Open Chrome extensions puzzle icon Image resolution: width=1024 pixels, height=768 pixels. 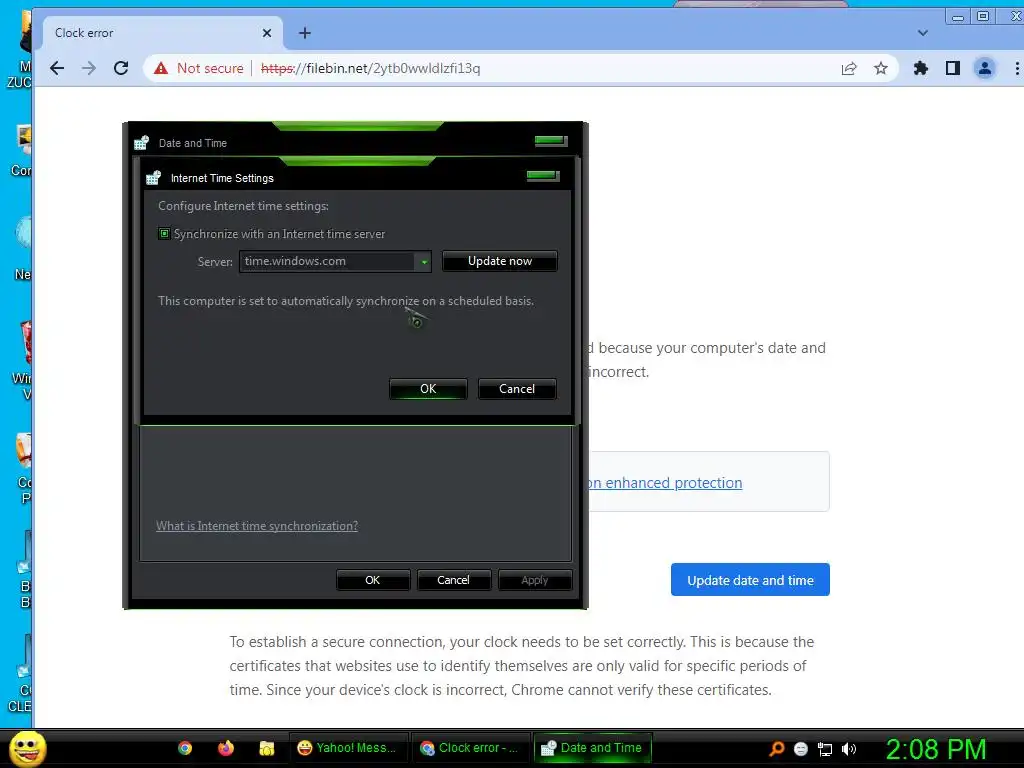pos(921,69)
